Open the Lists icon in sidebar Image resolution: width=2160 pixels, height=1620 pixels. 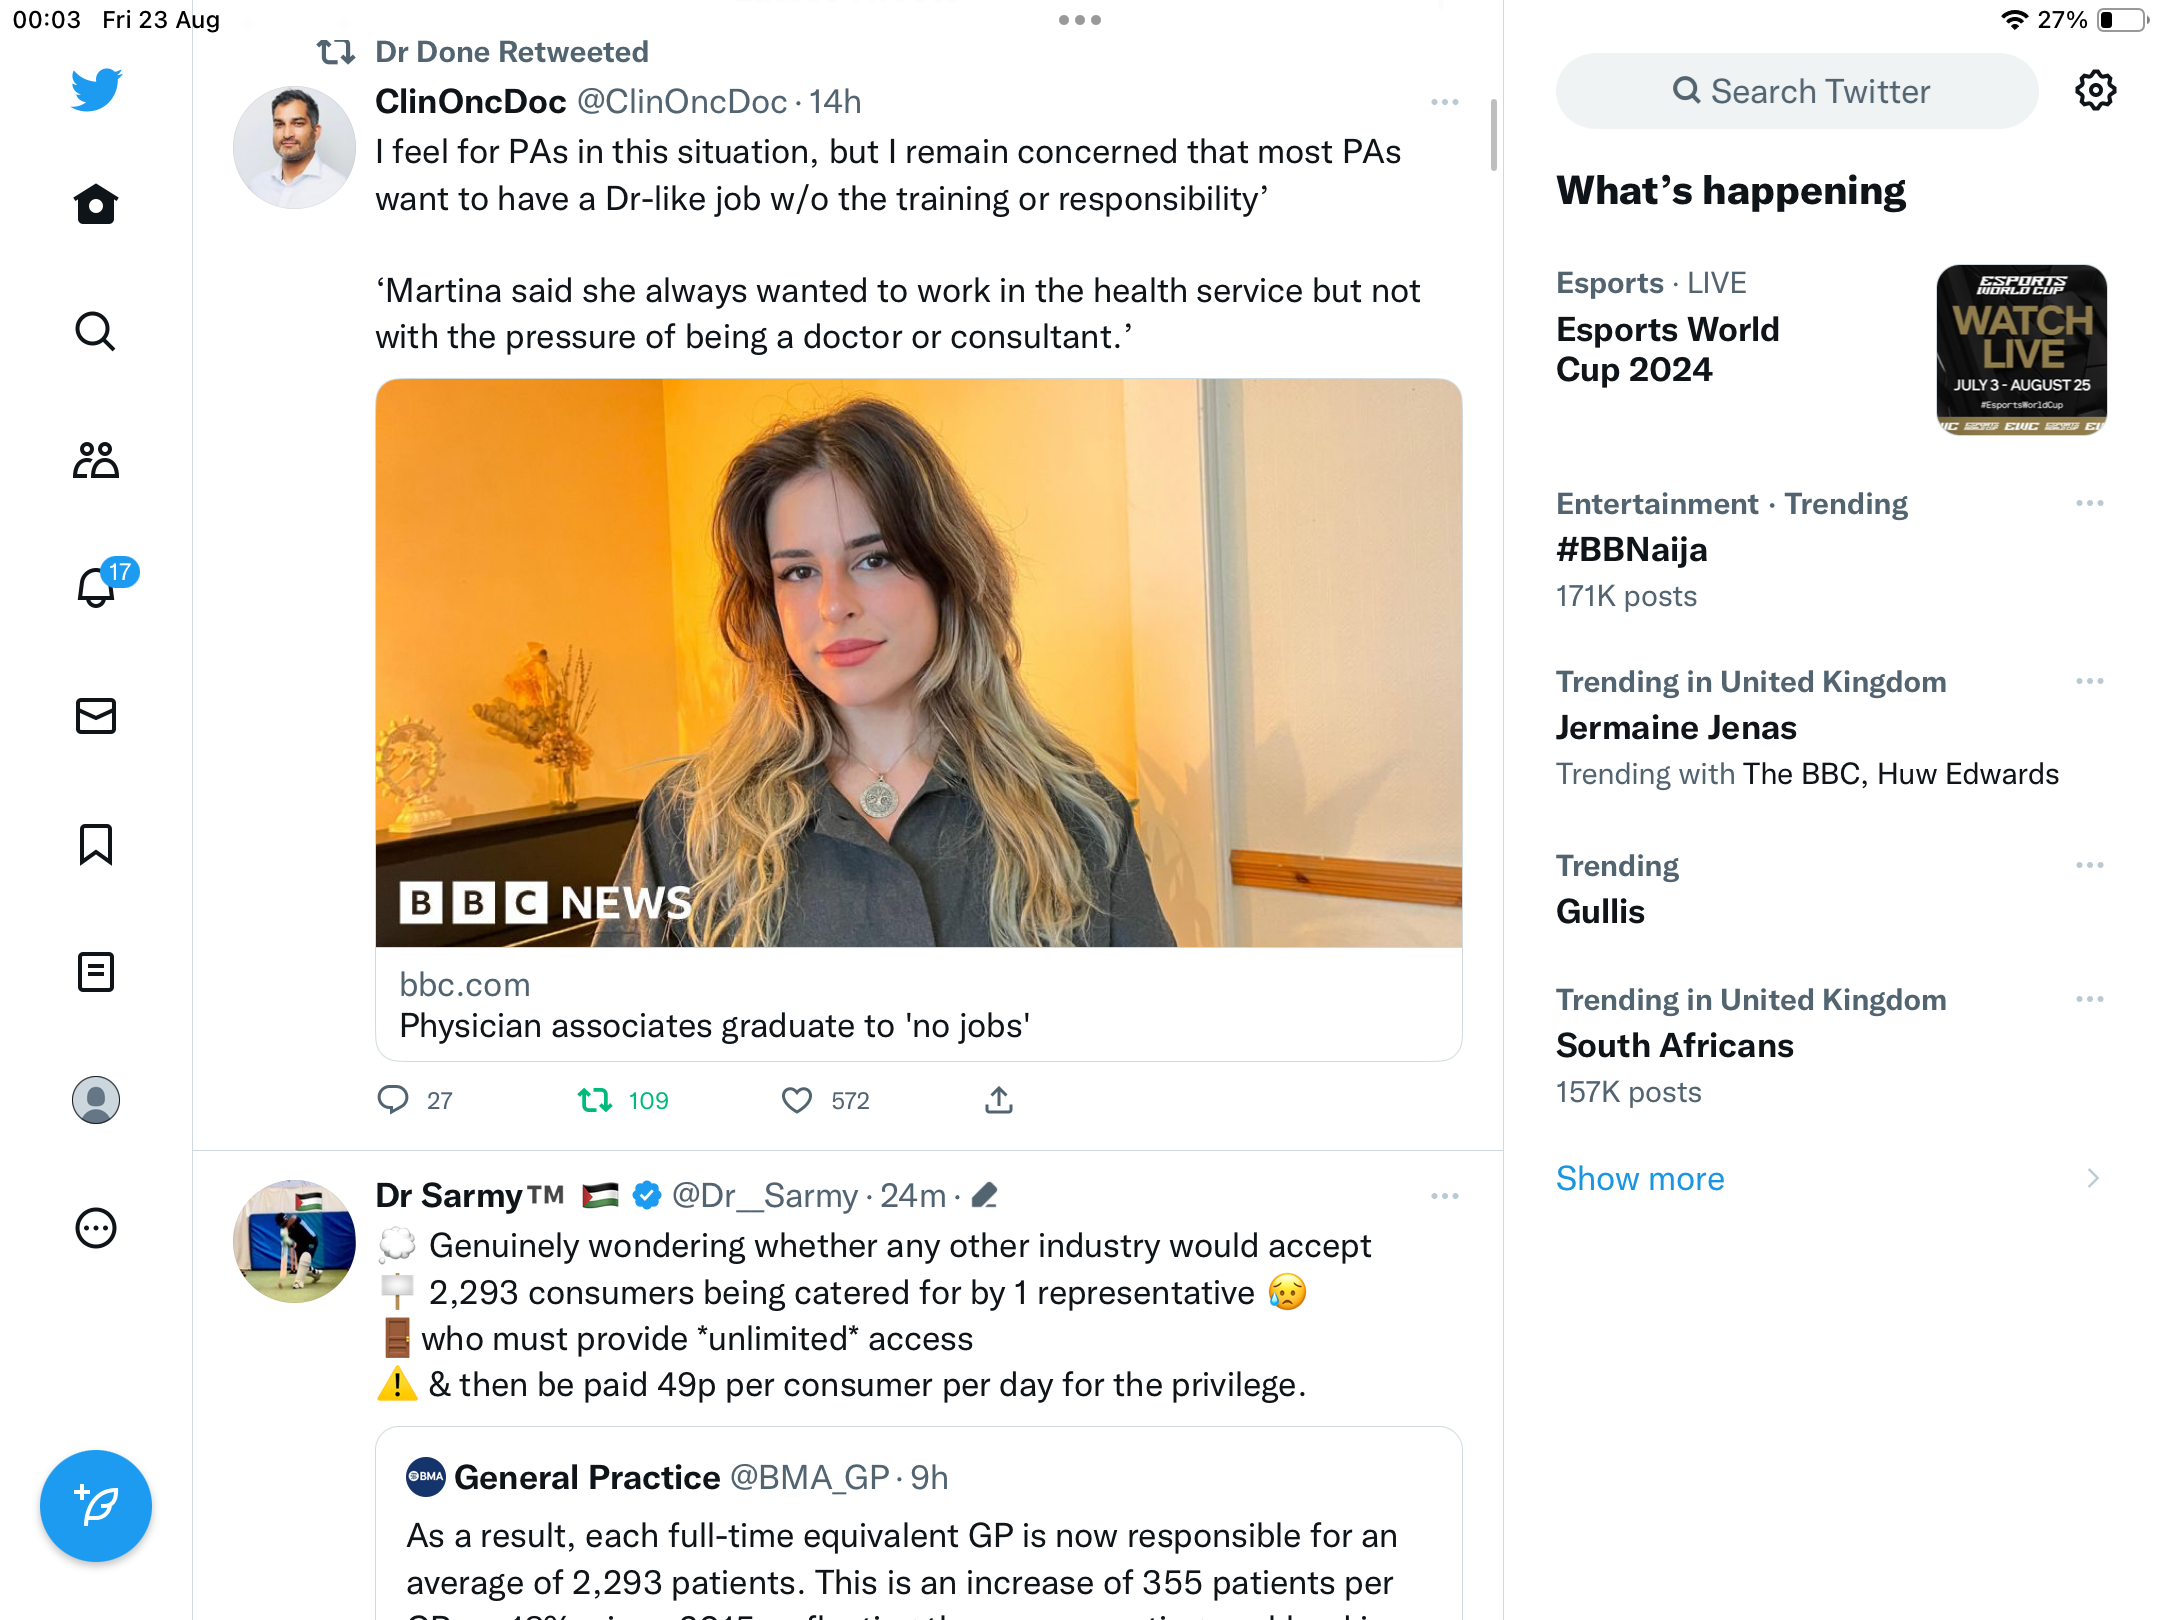pos(96,972)
